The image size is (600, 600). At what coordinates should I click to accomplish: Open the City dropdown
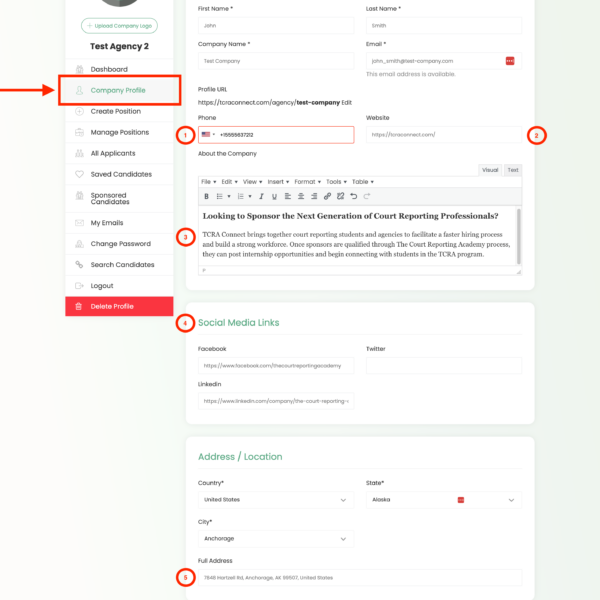[276, 539]
